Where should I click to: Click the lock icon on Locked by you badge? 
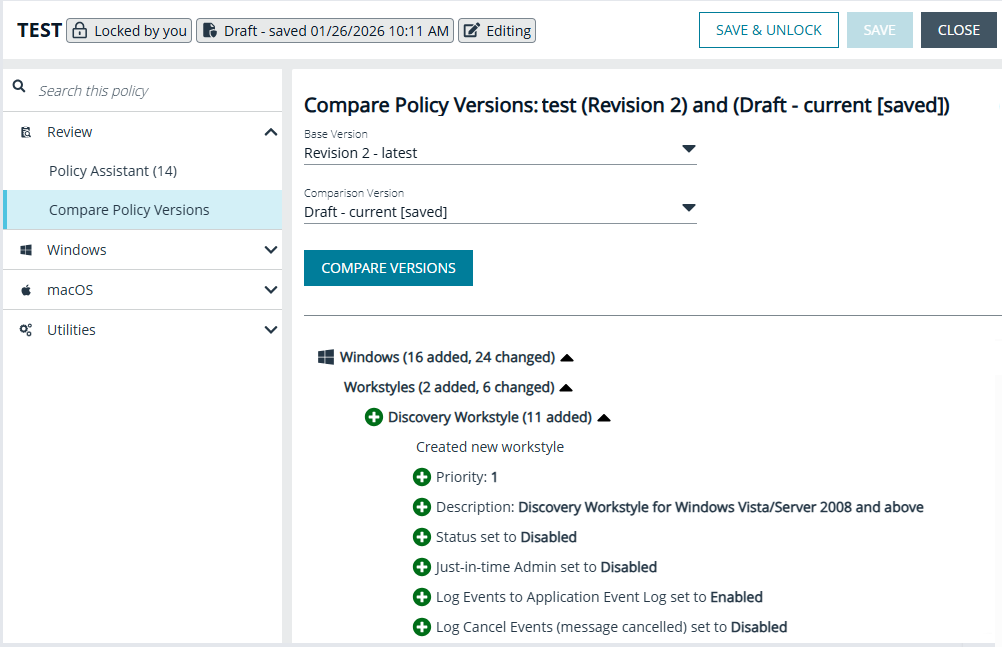coord(80,30)
